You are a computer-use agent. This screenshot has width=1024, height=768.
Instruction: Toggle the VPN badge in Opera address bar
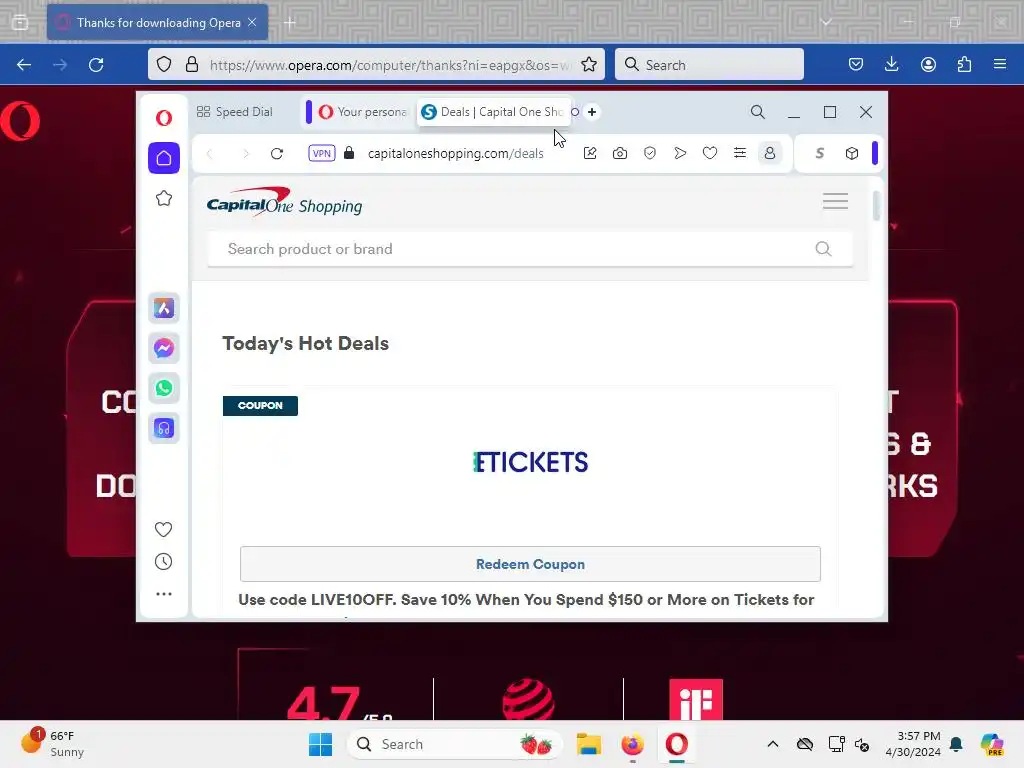(x=322, y=153)
